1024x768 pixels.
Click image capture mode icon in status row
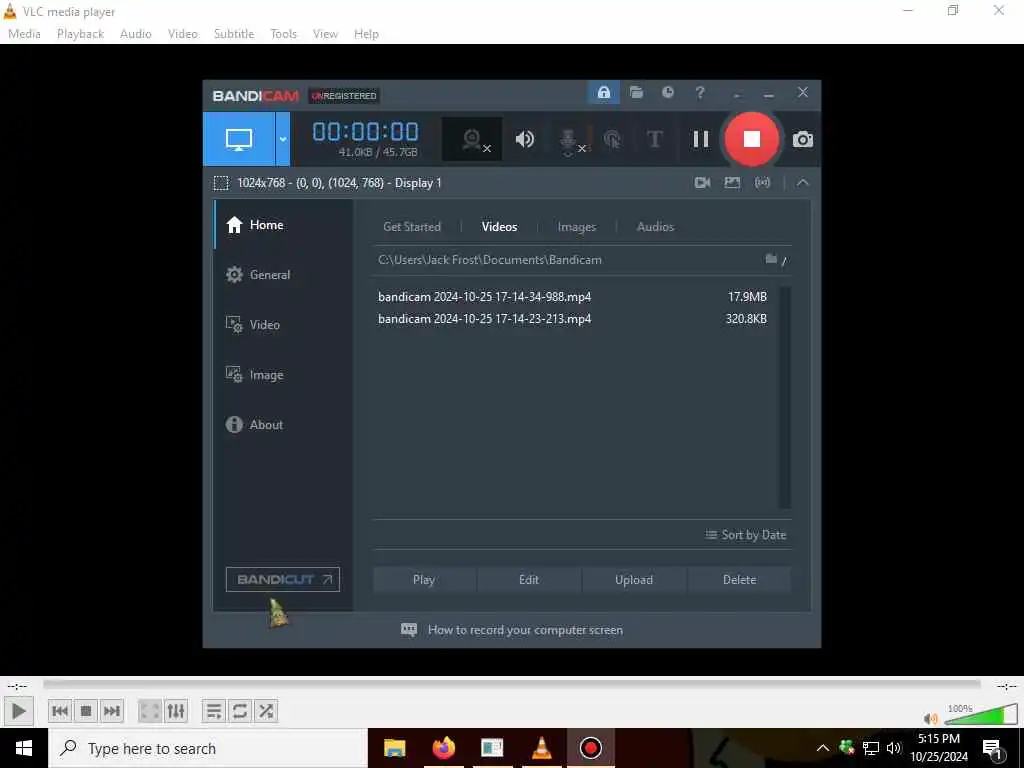pyautogui.click(x=732, y=183)
